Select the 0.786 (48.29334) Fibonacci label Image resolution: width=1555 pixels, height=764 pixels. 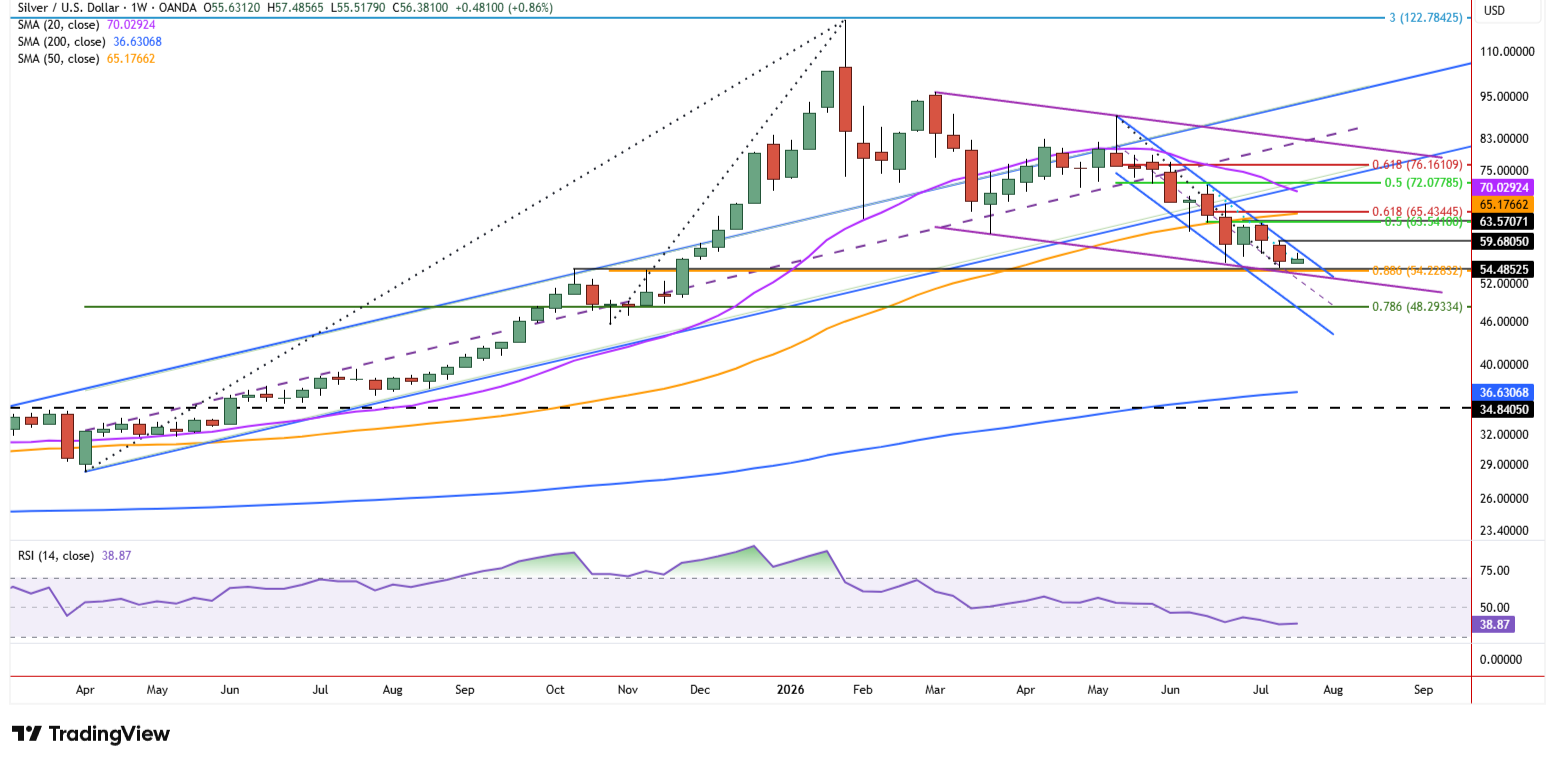click(x=1417, y=307)
